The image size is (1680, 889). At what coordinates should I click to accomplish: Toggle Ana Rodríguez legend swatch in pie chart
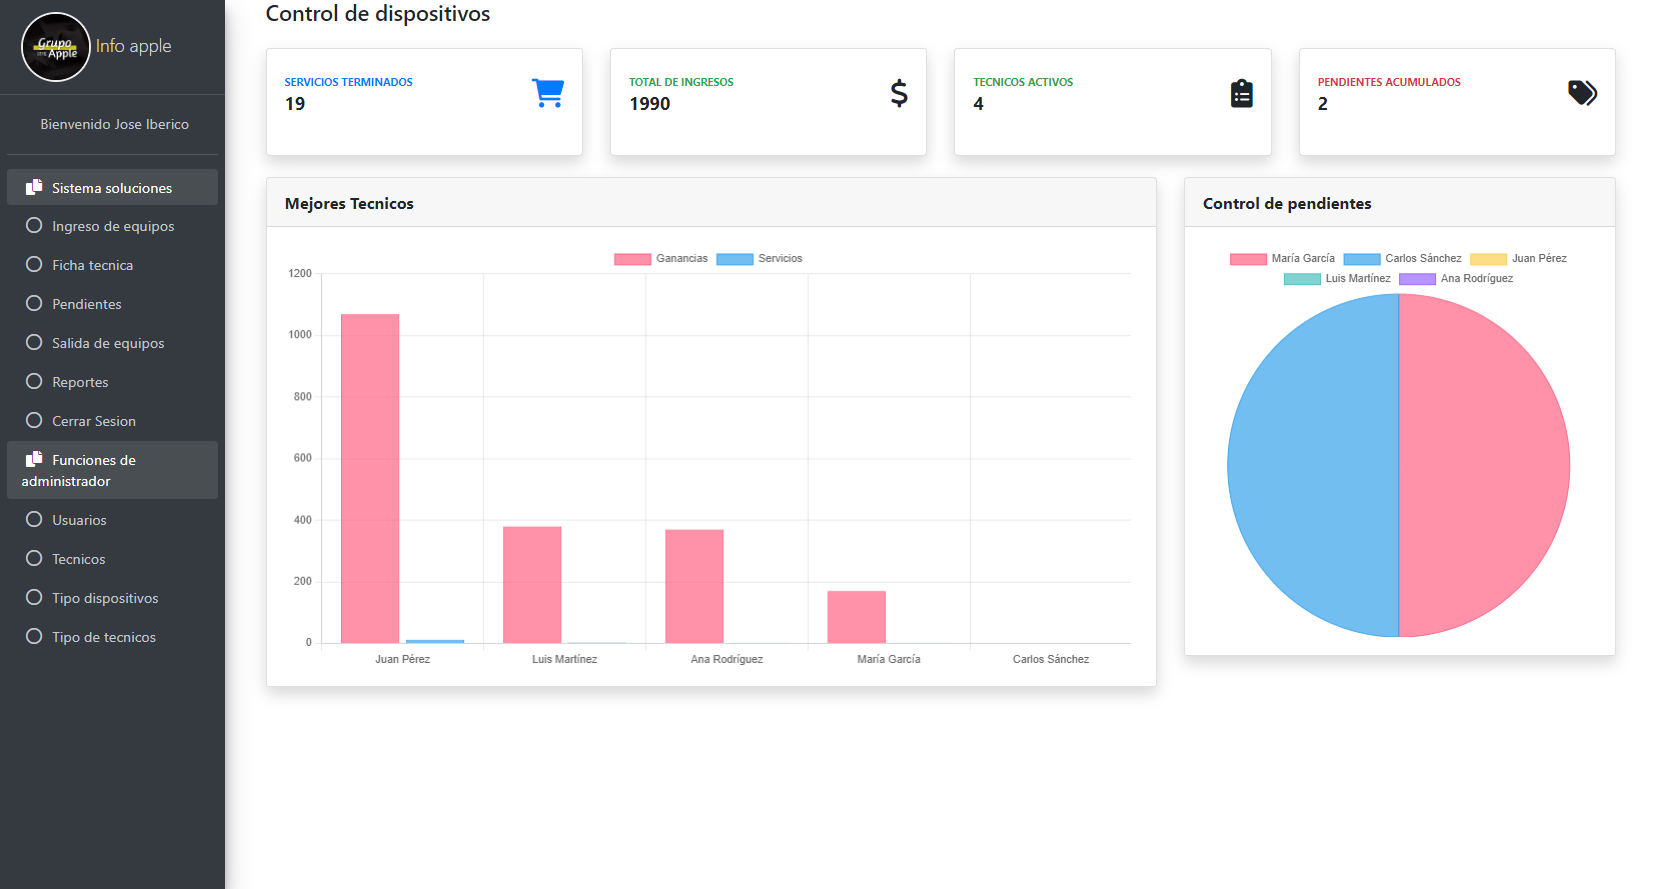tap(1417, 279)
